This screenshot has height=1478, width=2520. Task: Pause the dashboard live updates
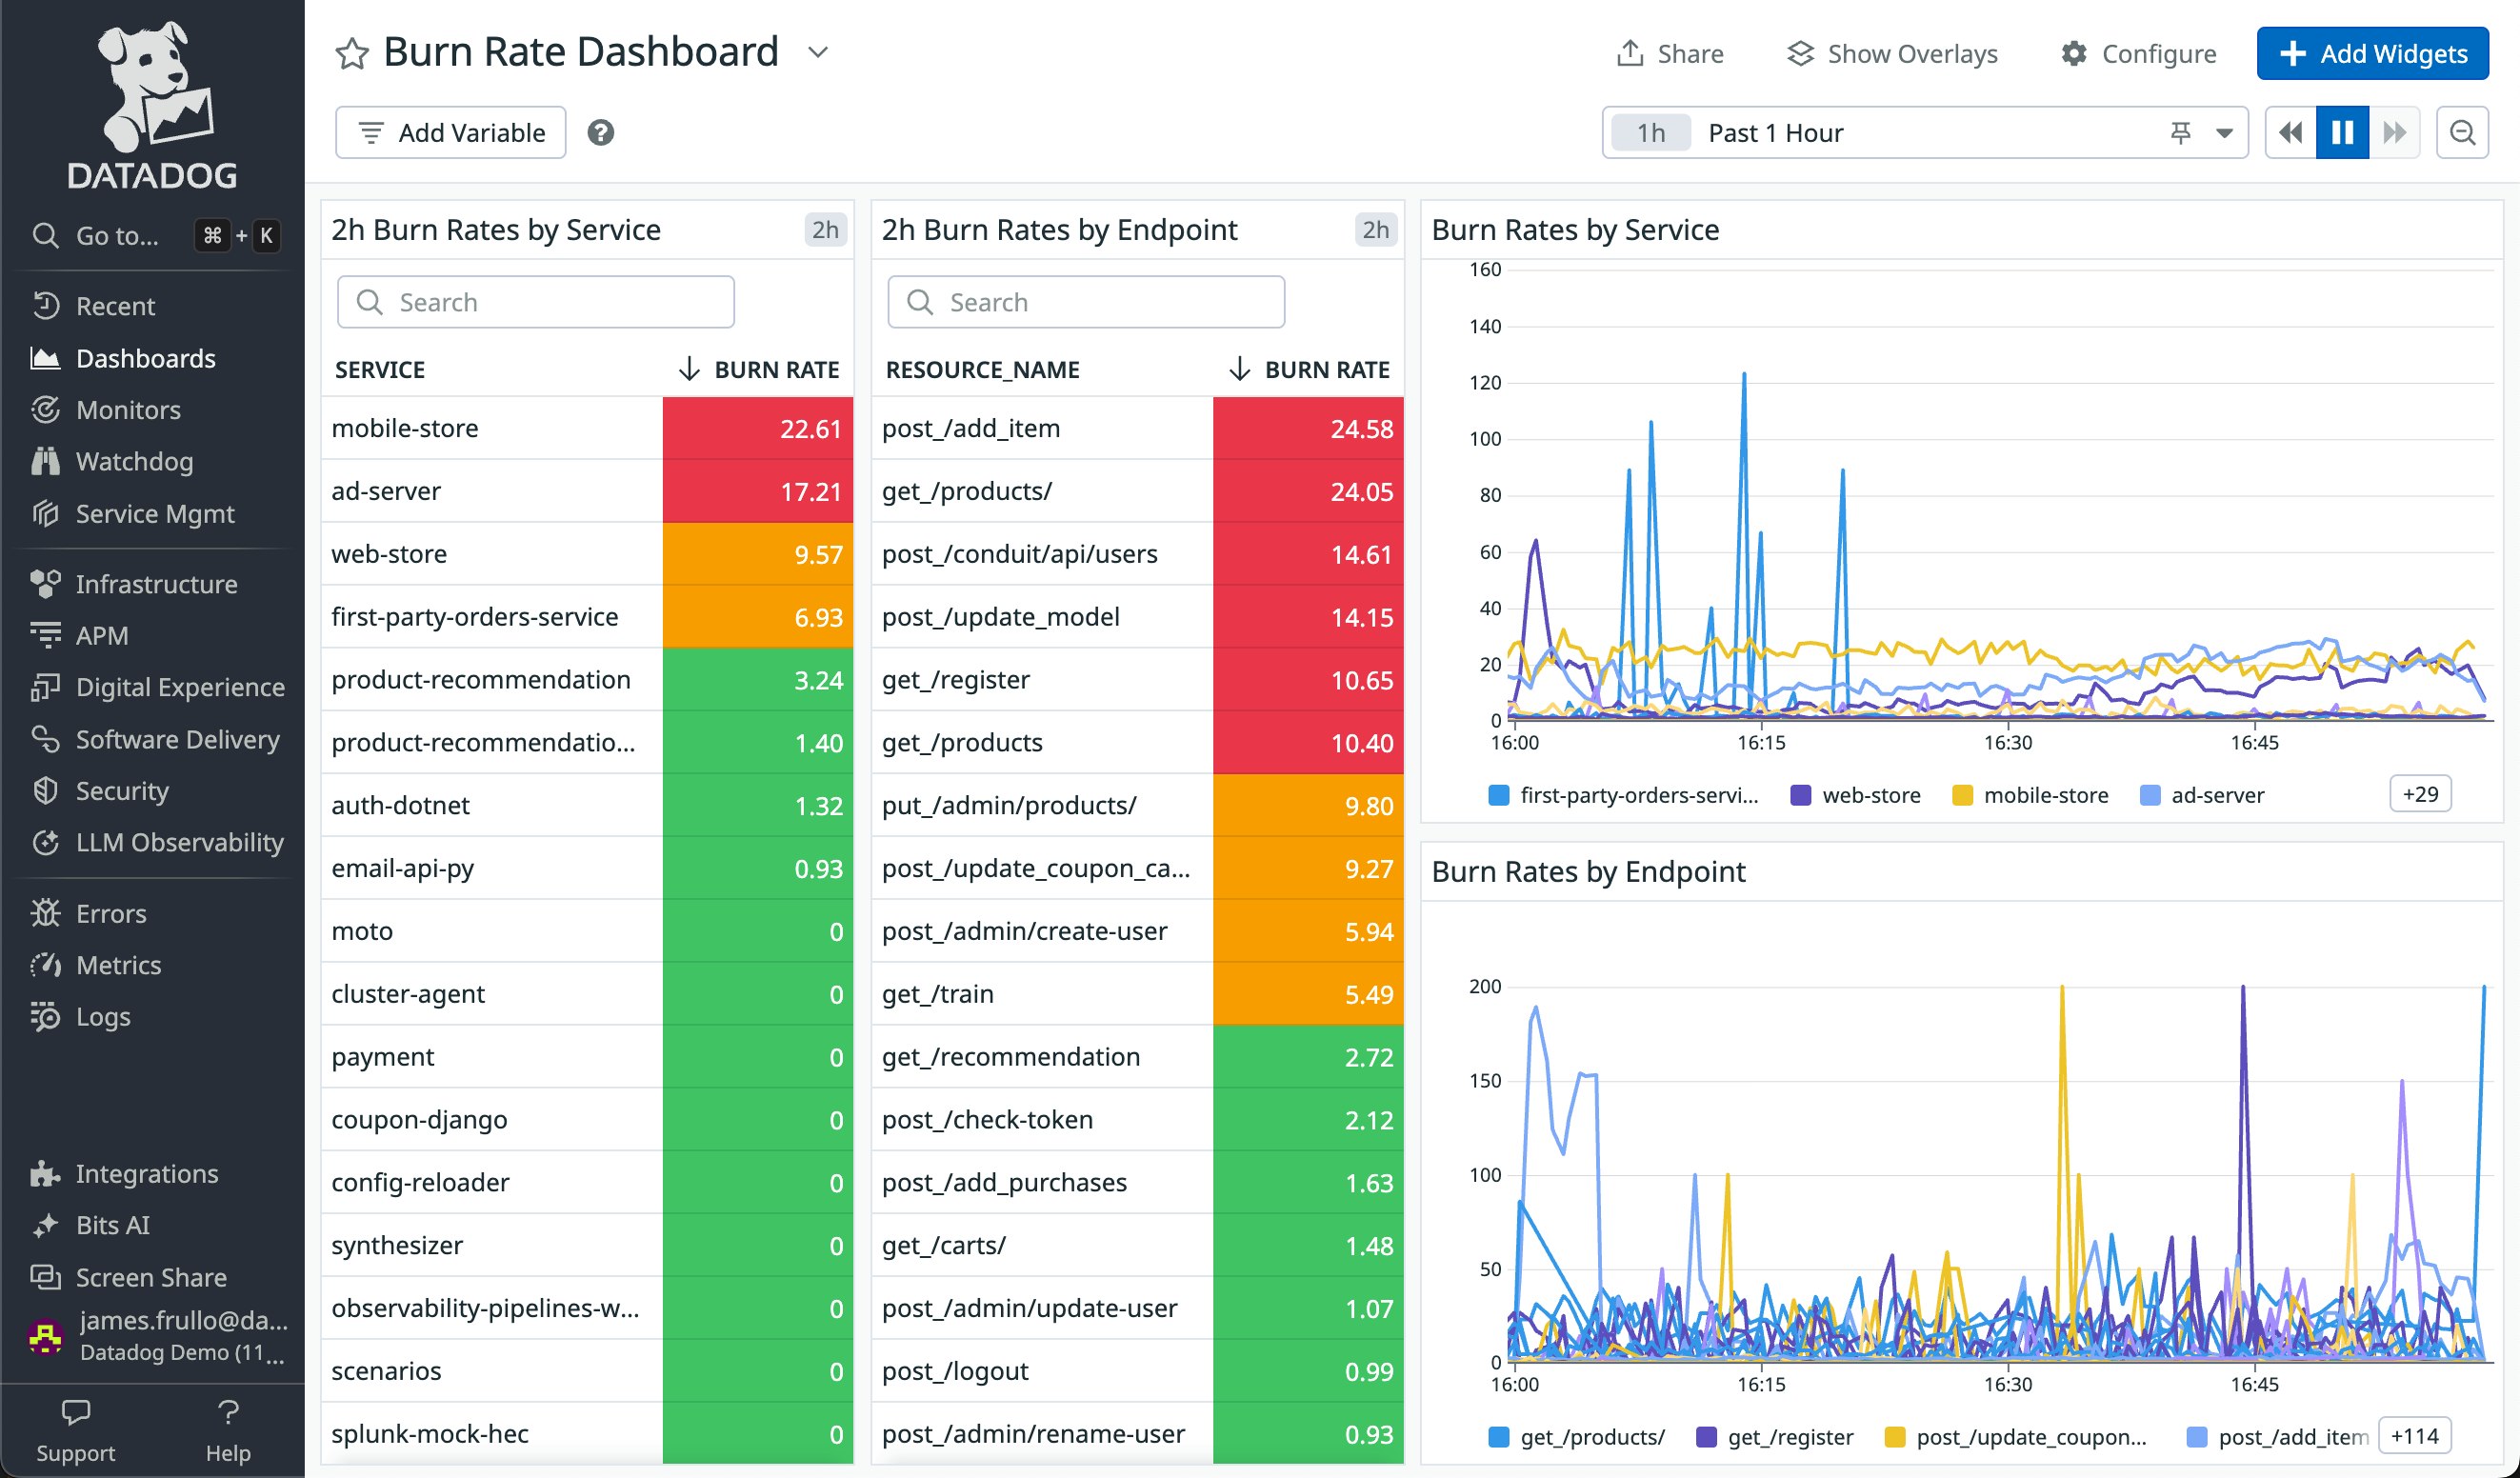(2341, 131)
